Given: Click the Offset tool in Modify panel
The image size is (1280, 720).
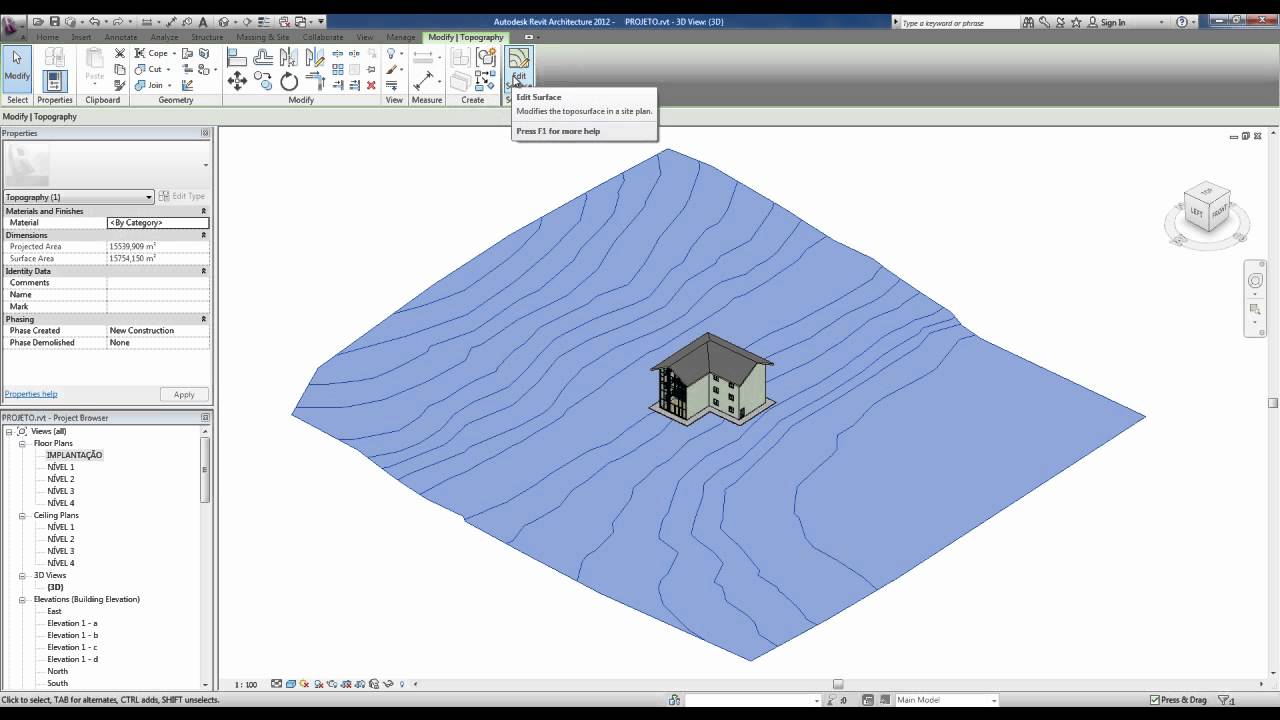Looking at the screenshot, I should coord(264,57).
